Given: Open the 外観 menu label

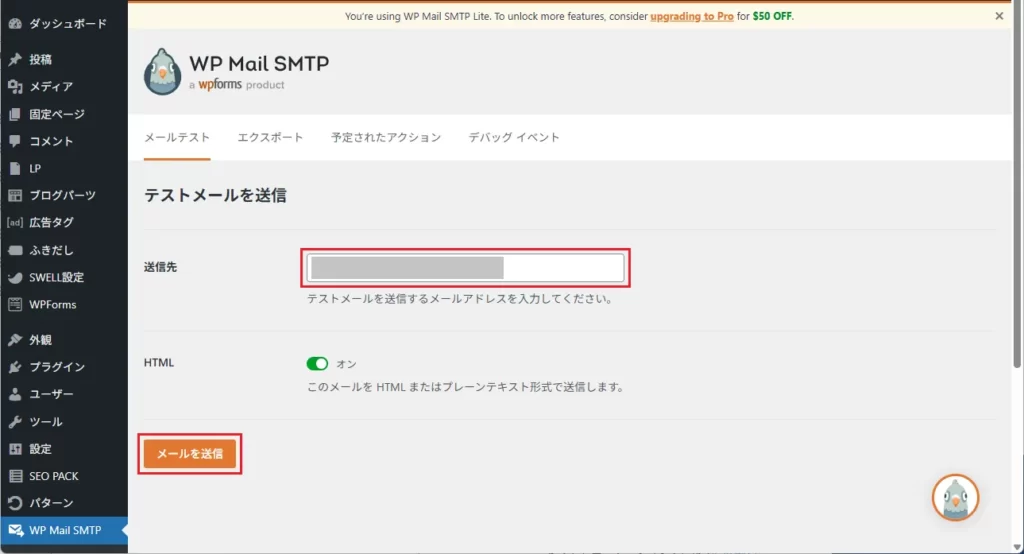Looking at the screenshot, I should (x=40, y=340).
